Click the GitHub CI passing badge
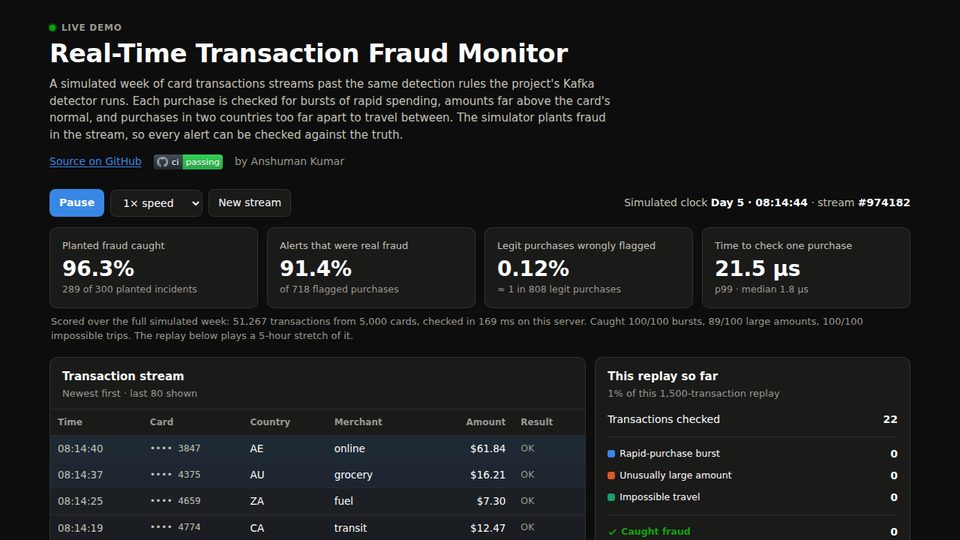The image size is (960, 540). tap(188, 162)
